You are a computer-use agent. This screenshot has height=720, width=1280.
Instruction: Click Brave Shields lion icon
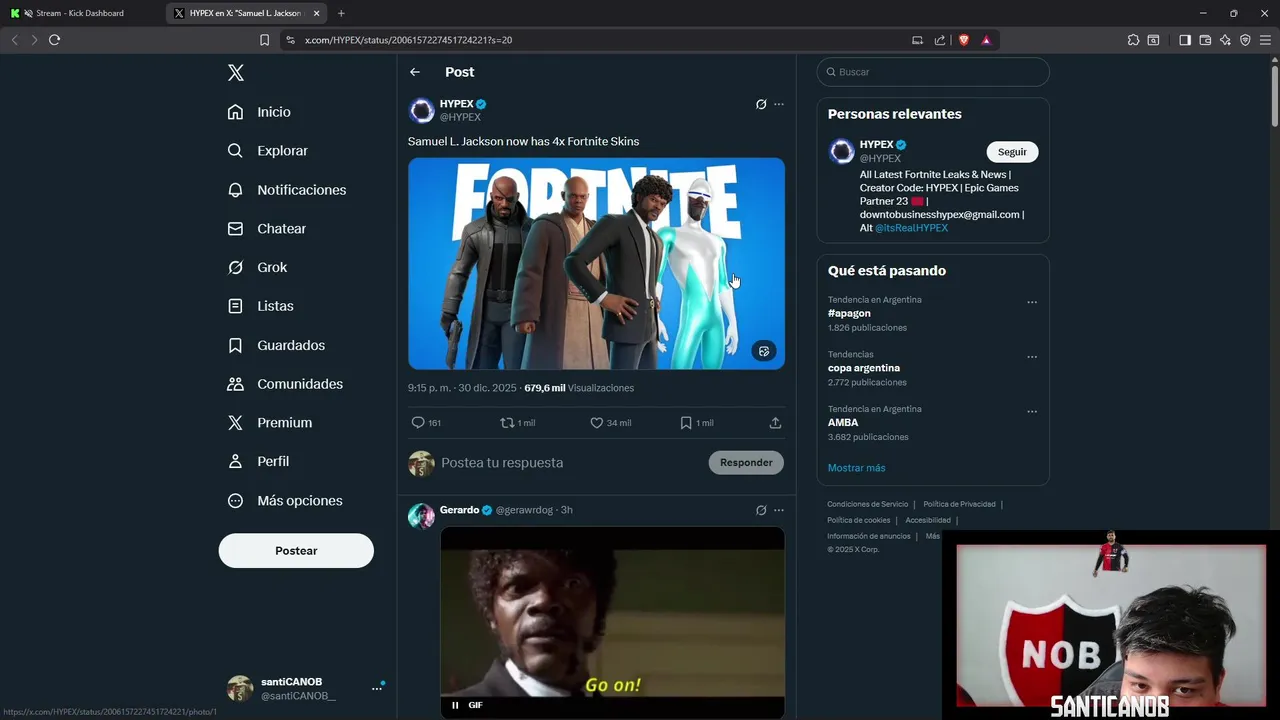coord(964,40)
